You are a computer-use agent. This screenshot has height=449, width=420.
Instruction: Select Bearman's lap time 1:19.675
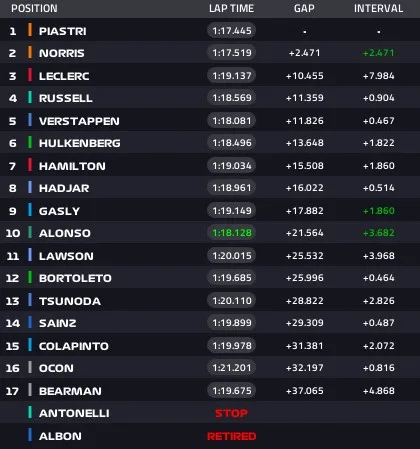[232, 390]
